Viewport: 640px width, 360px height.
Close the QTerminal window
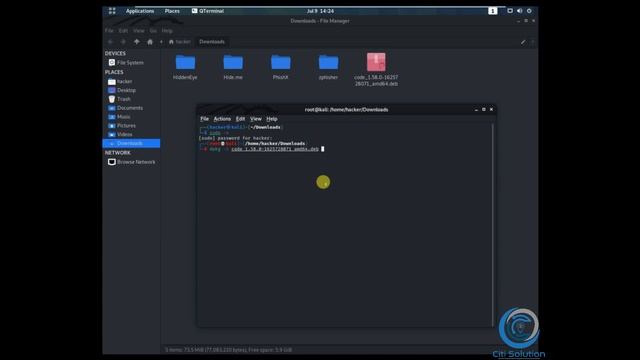(491, 109)
